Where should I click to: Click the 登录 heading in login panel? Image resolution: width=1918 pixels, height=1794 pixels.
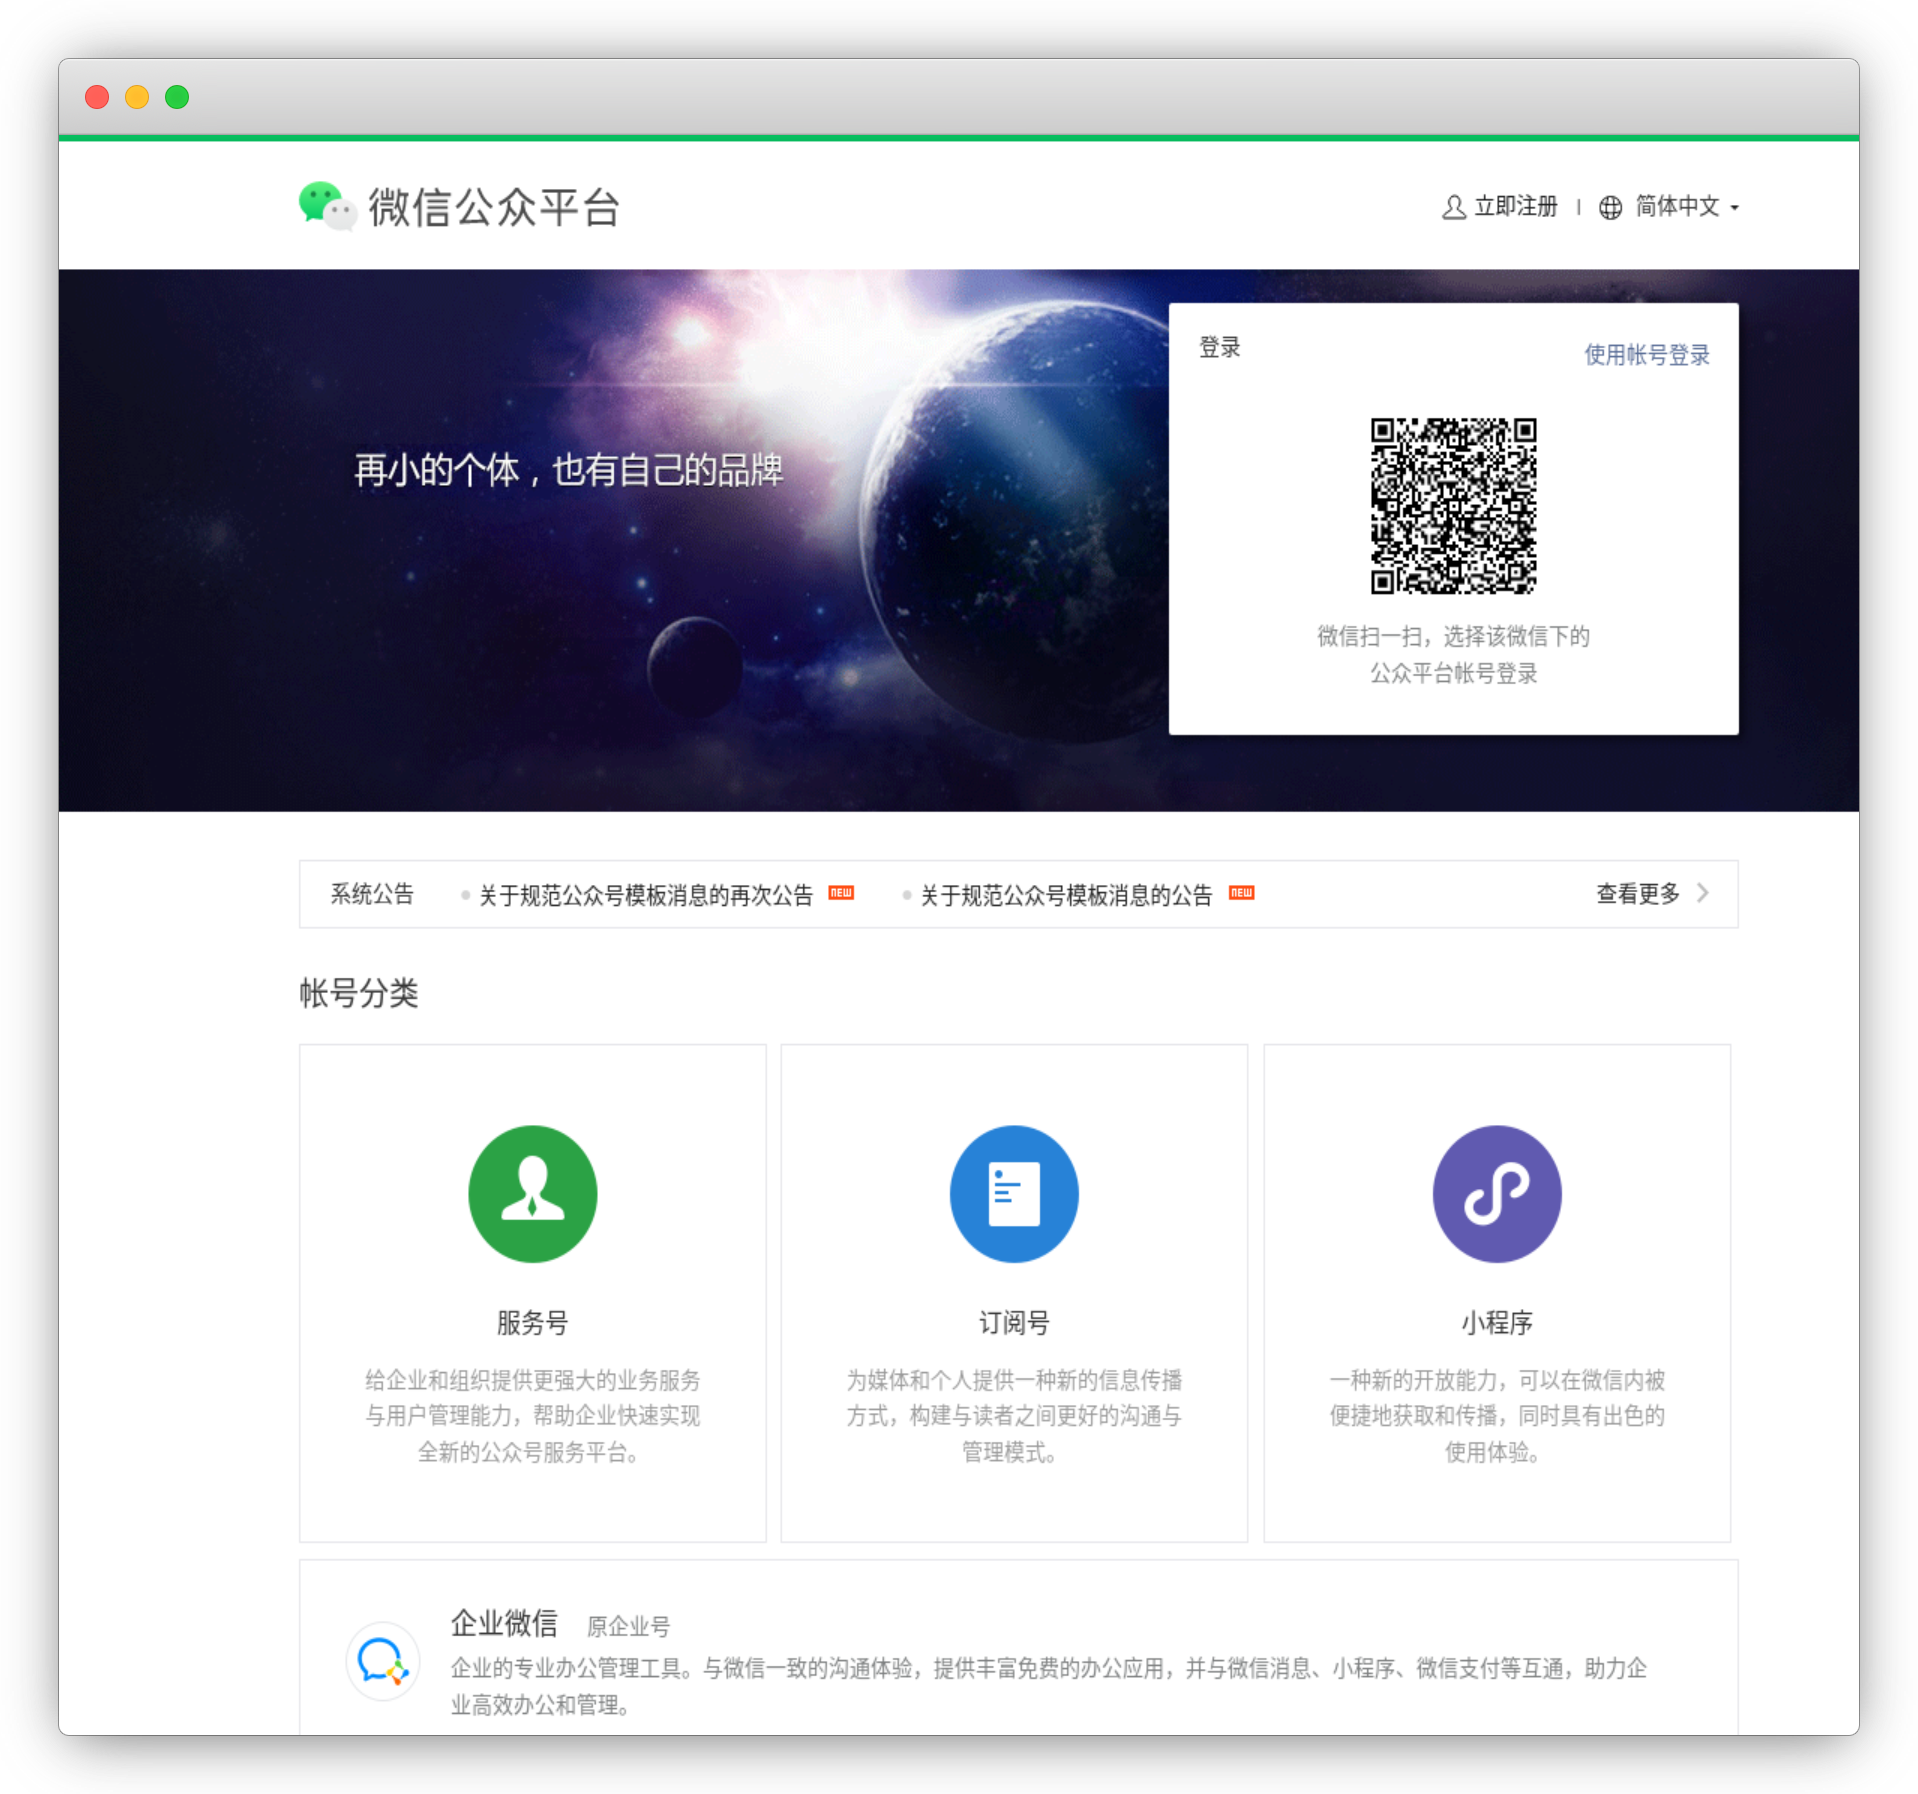click(x=1220, y=347)
